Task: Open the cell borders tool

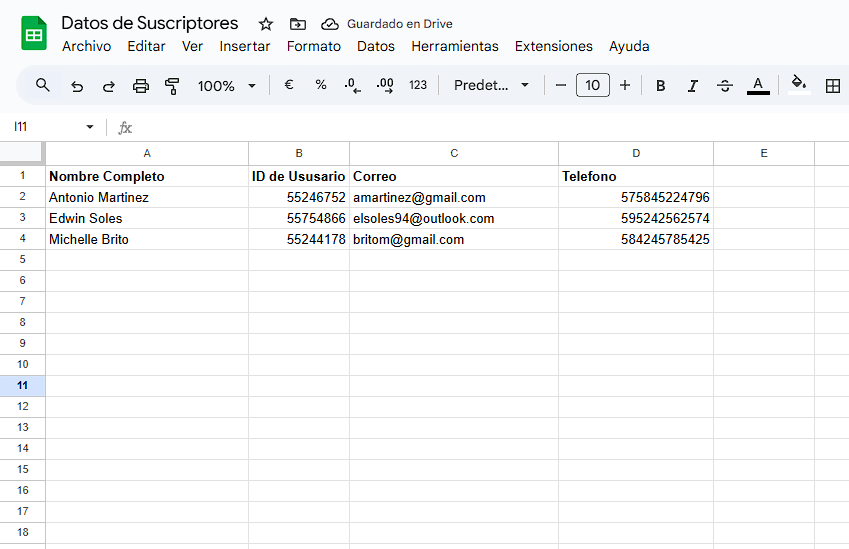Action: (833, 86)
